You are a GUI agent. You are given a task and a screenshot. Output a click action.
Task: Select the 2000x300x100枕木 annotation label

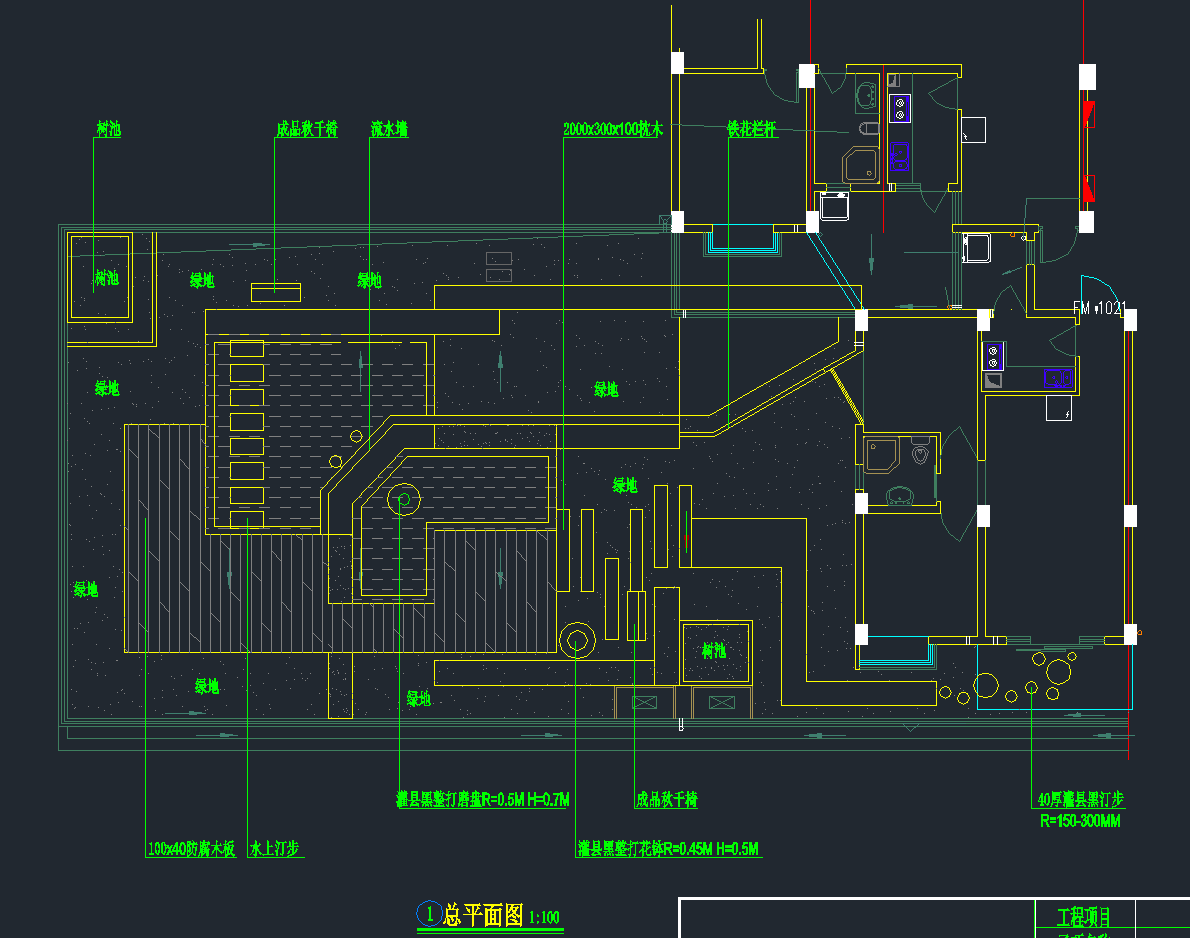(613, 129)
